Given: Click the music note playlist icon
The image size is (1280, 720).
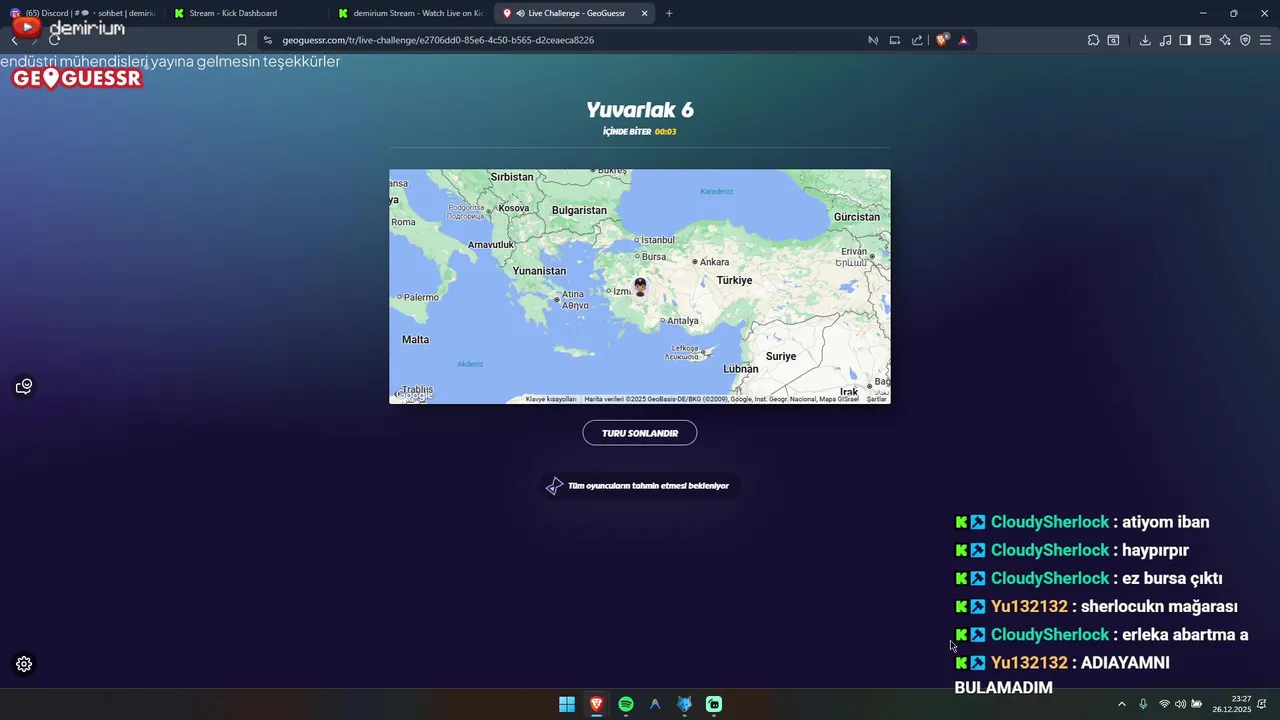Looking at the screenshot, I should [x=1165, y=40].
